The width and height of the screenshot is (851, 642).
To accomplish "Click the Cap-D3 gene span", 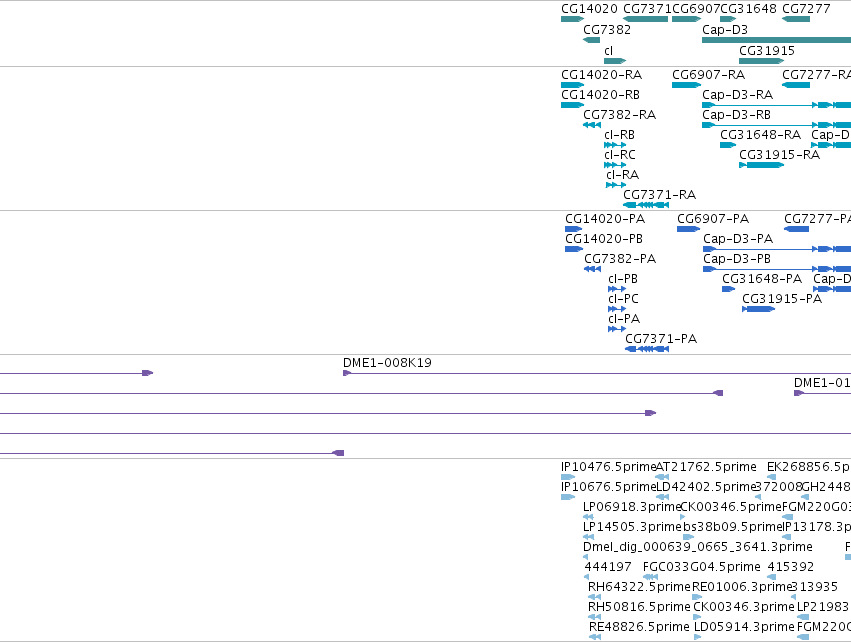I will [x=776, y=40].
